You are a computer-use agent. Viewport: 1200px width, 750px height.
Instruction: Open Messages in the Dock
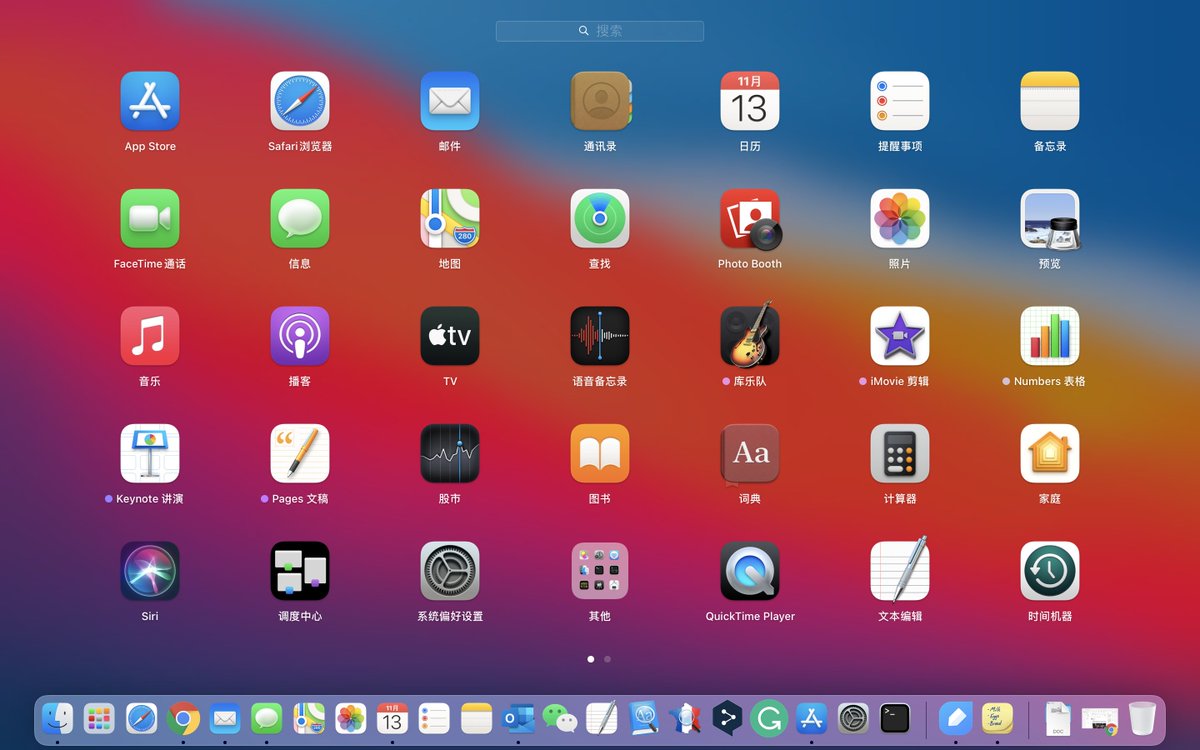[266, 718]
